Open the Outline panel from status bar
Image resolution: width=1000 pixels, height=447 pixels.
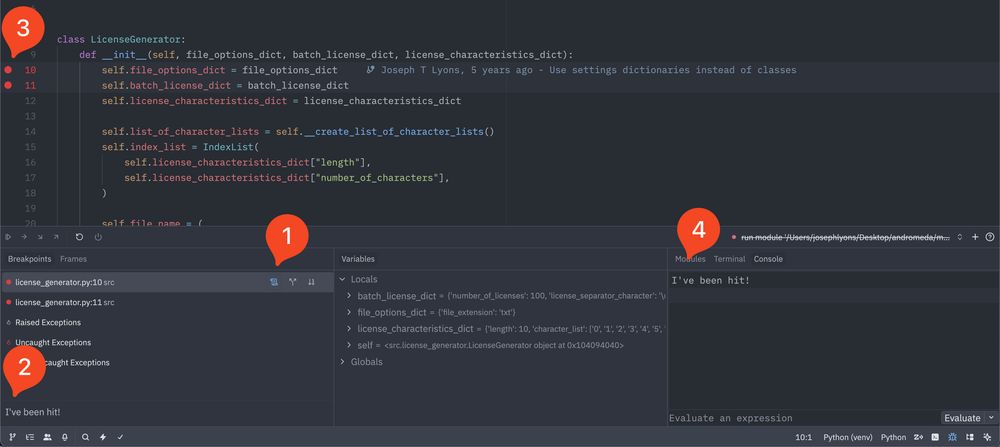click(29, 437)
